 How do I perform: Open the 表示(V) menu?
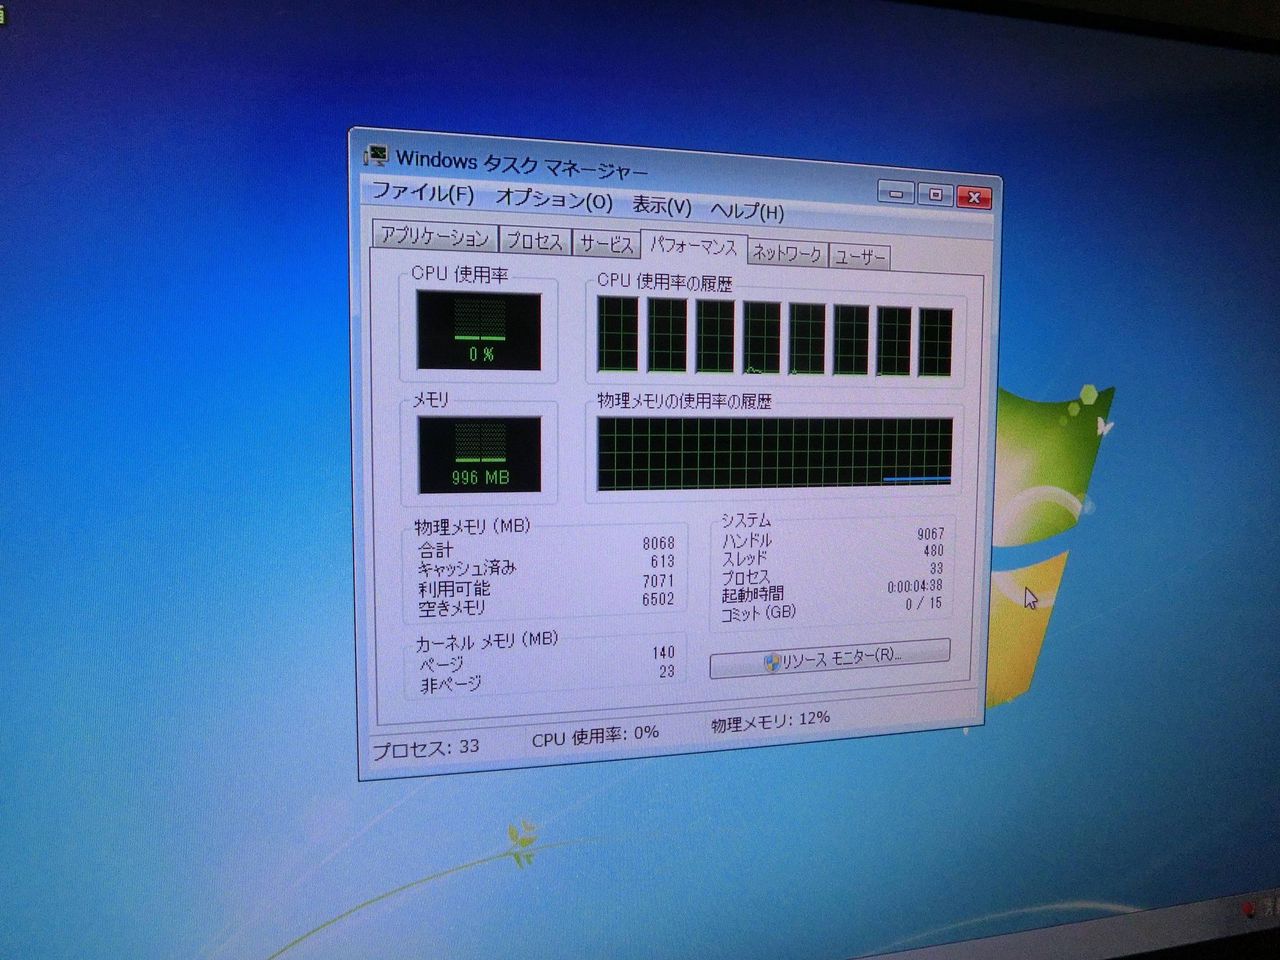[662, 205]
